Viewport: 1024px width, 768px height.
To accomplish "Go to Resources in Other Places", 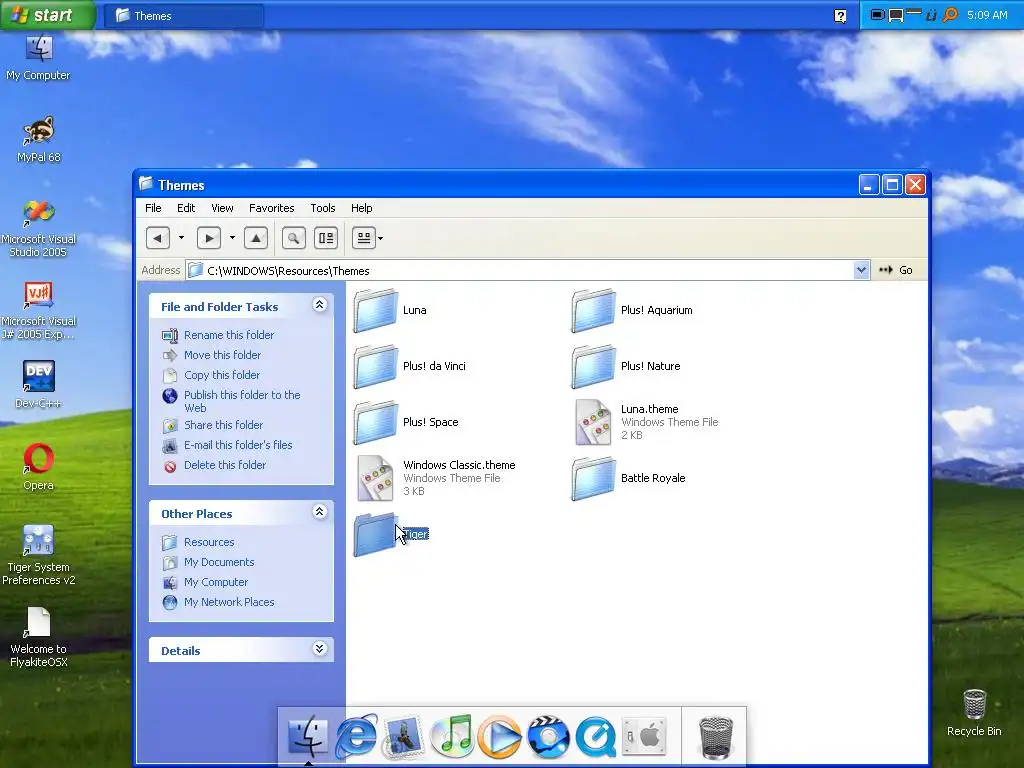I will [x=209, y=542].
